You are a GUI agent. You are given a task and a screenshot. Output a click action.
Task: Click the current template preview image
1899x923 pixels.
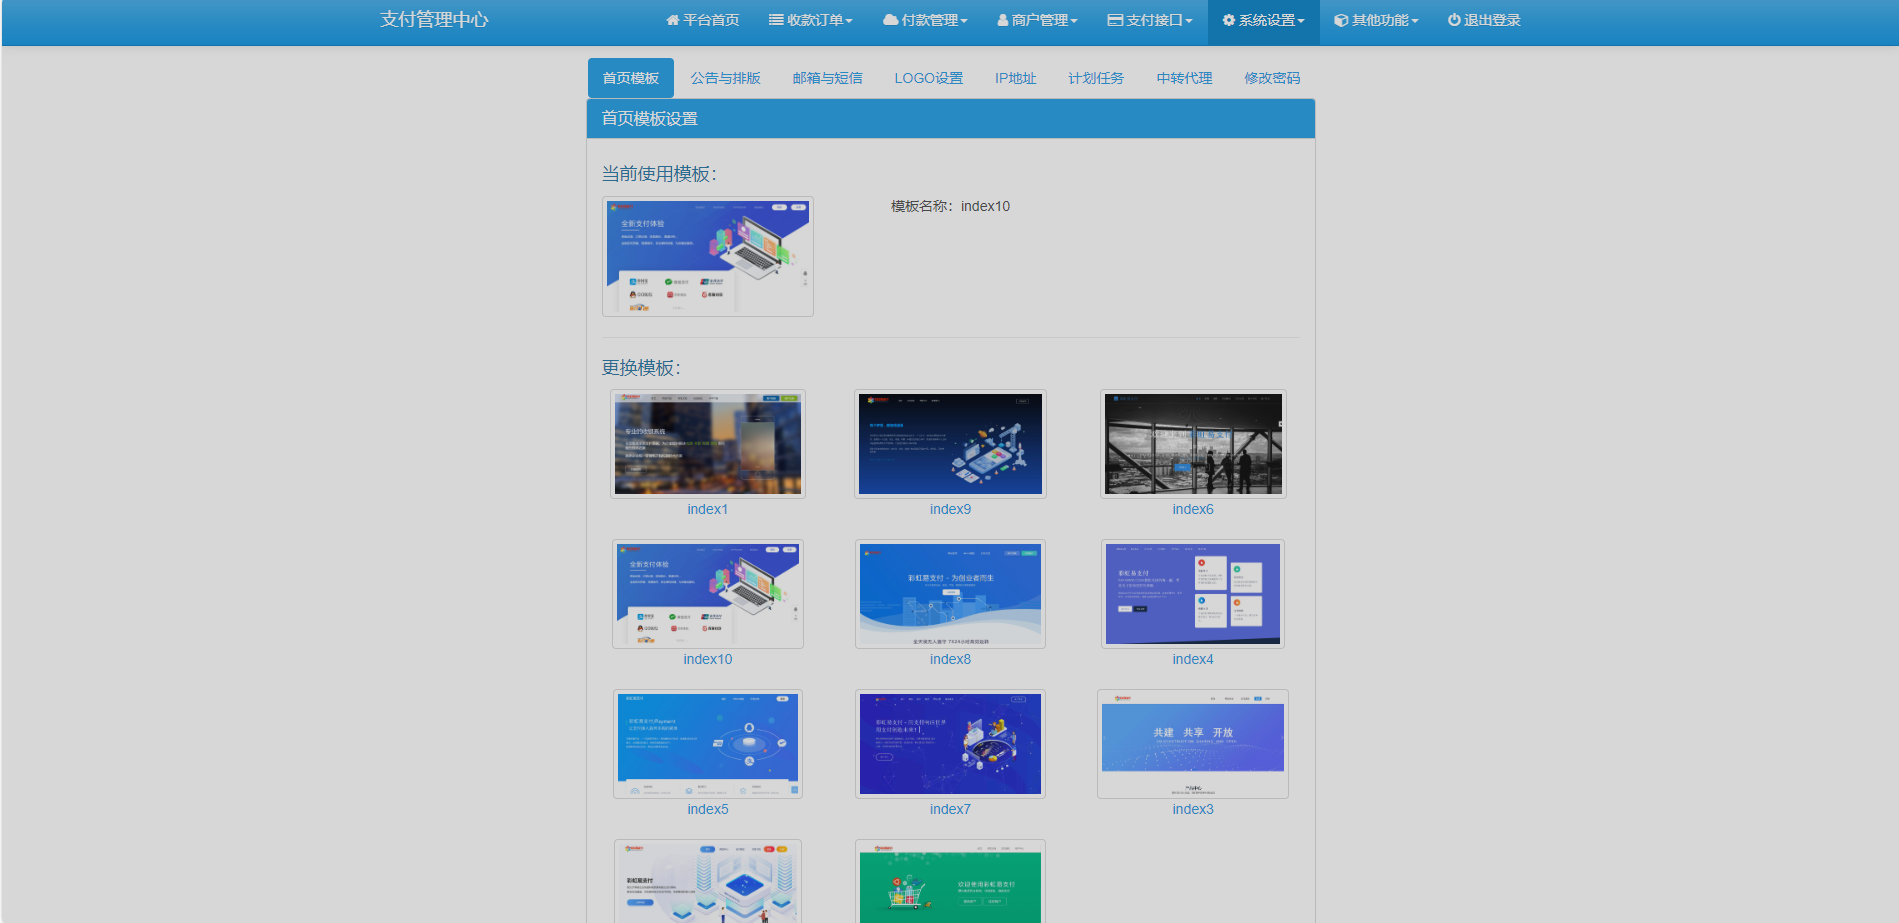coord(707,256)
